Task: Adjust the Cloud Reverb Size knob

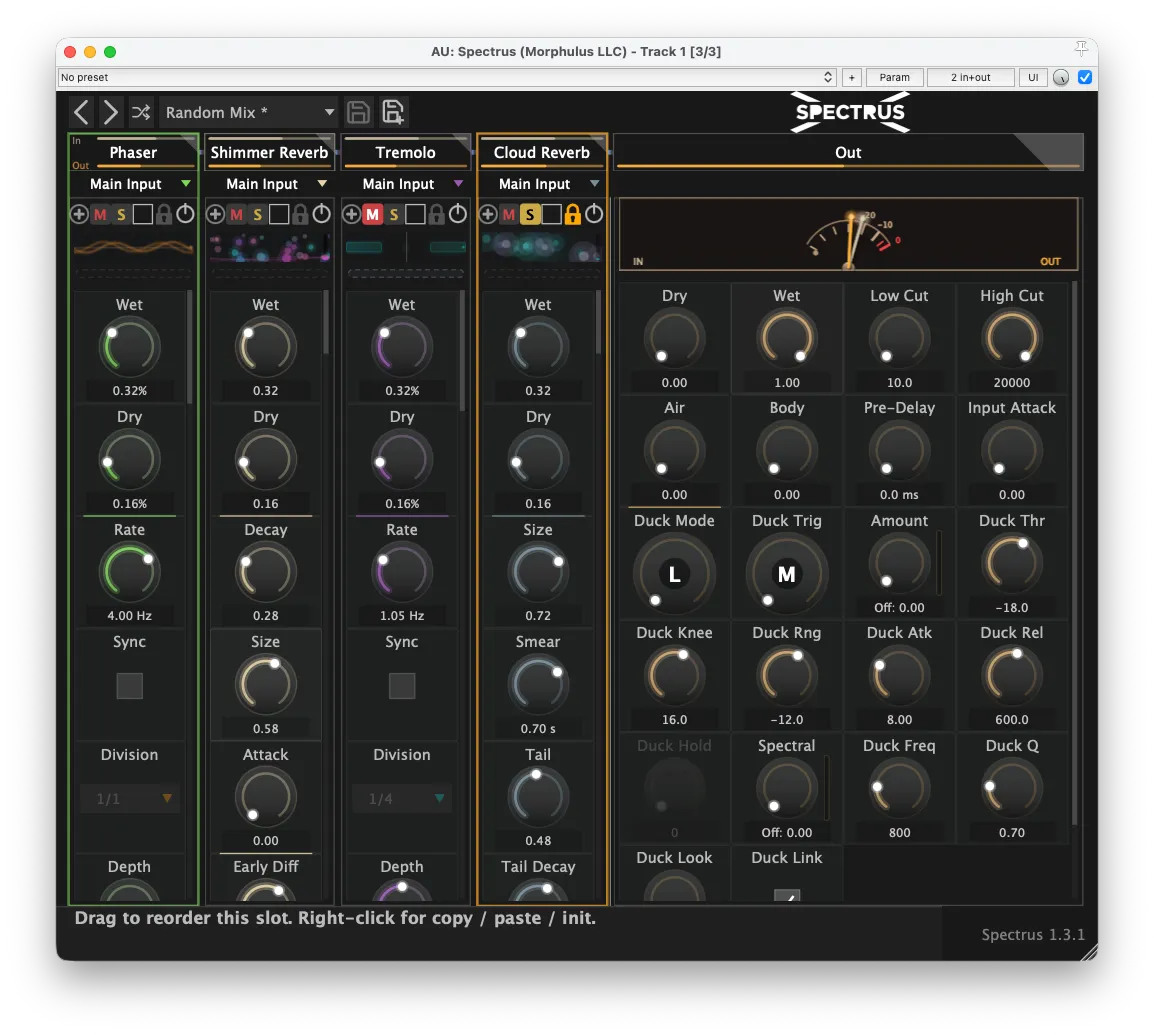Action: [538, 571]
